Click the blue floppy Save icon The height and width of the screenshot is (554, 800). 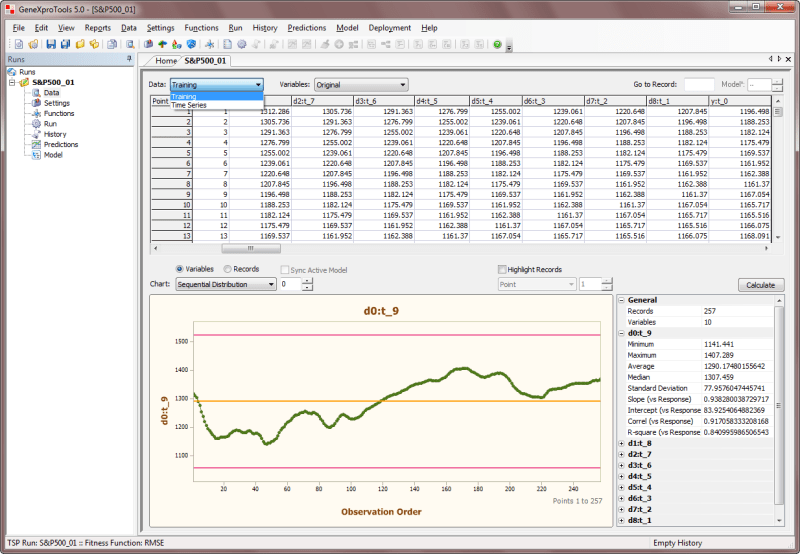[x=51, y=44]
